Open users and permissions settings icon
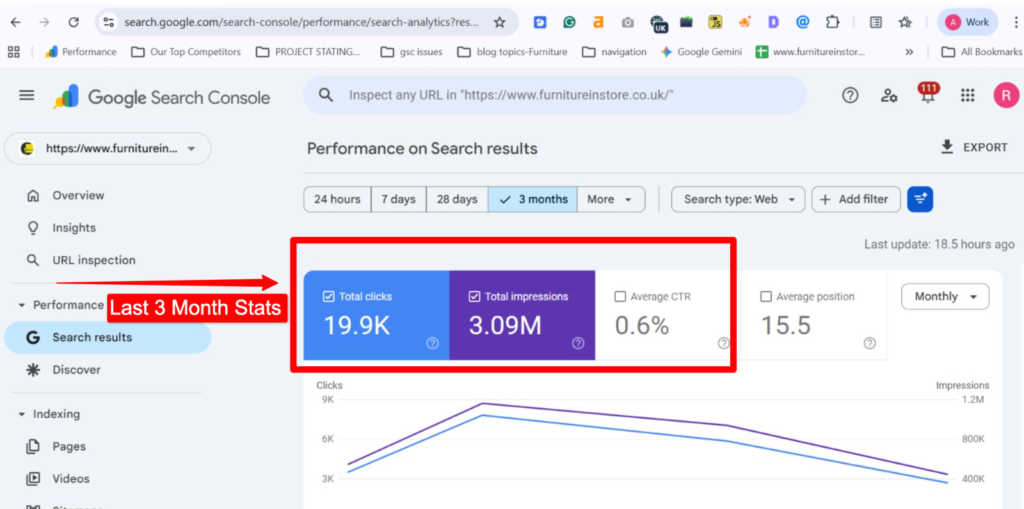 [889, 95]
